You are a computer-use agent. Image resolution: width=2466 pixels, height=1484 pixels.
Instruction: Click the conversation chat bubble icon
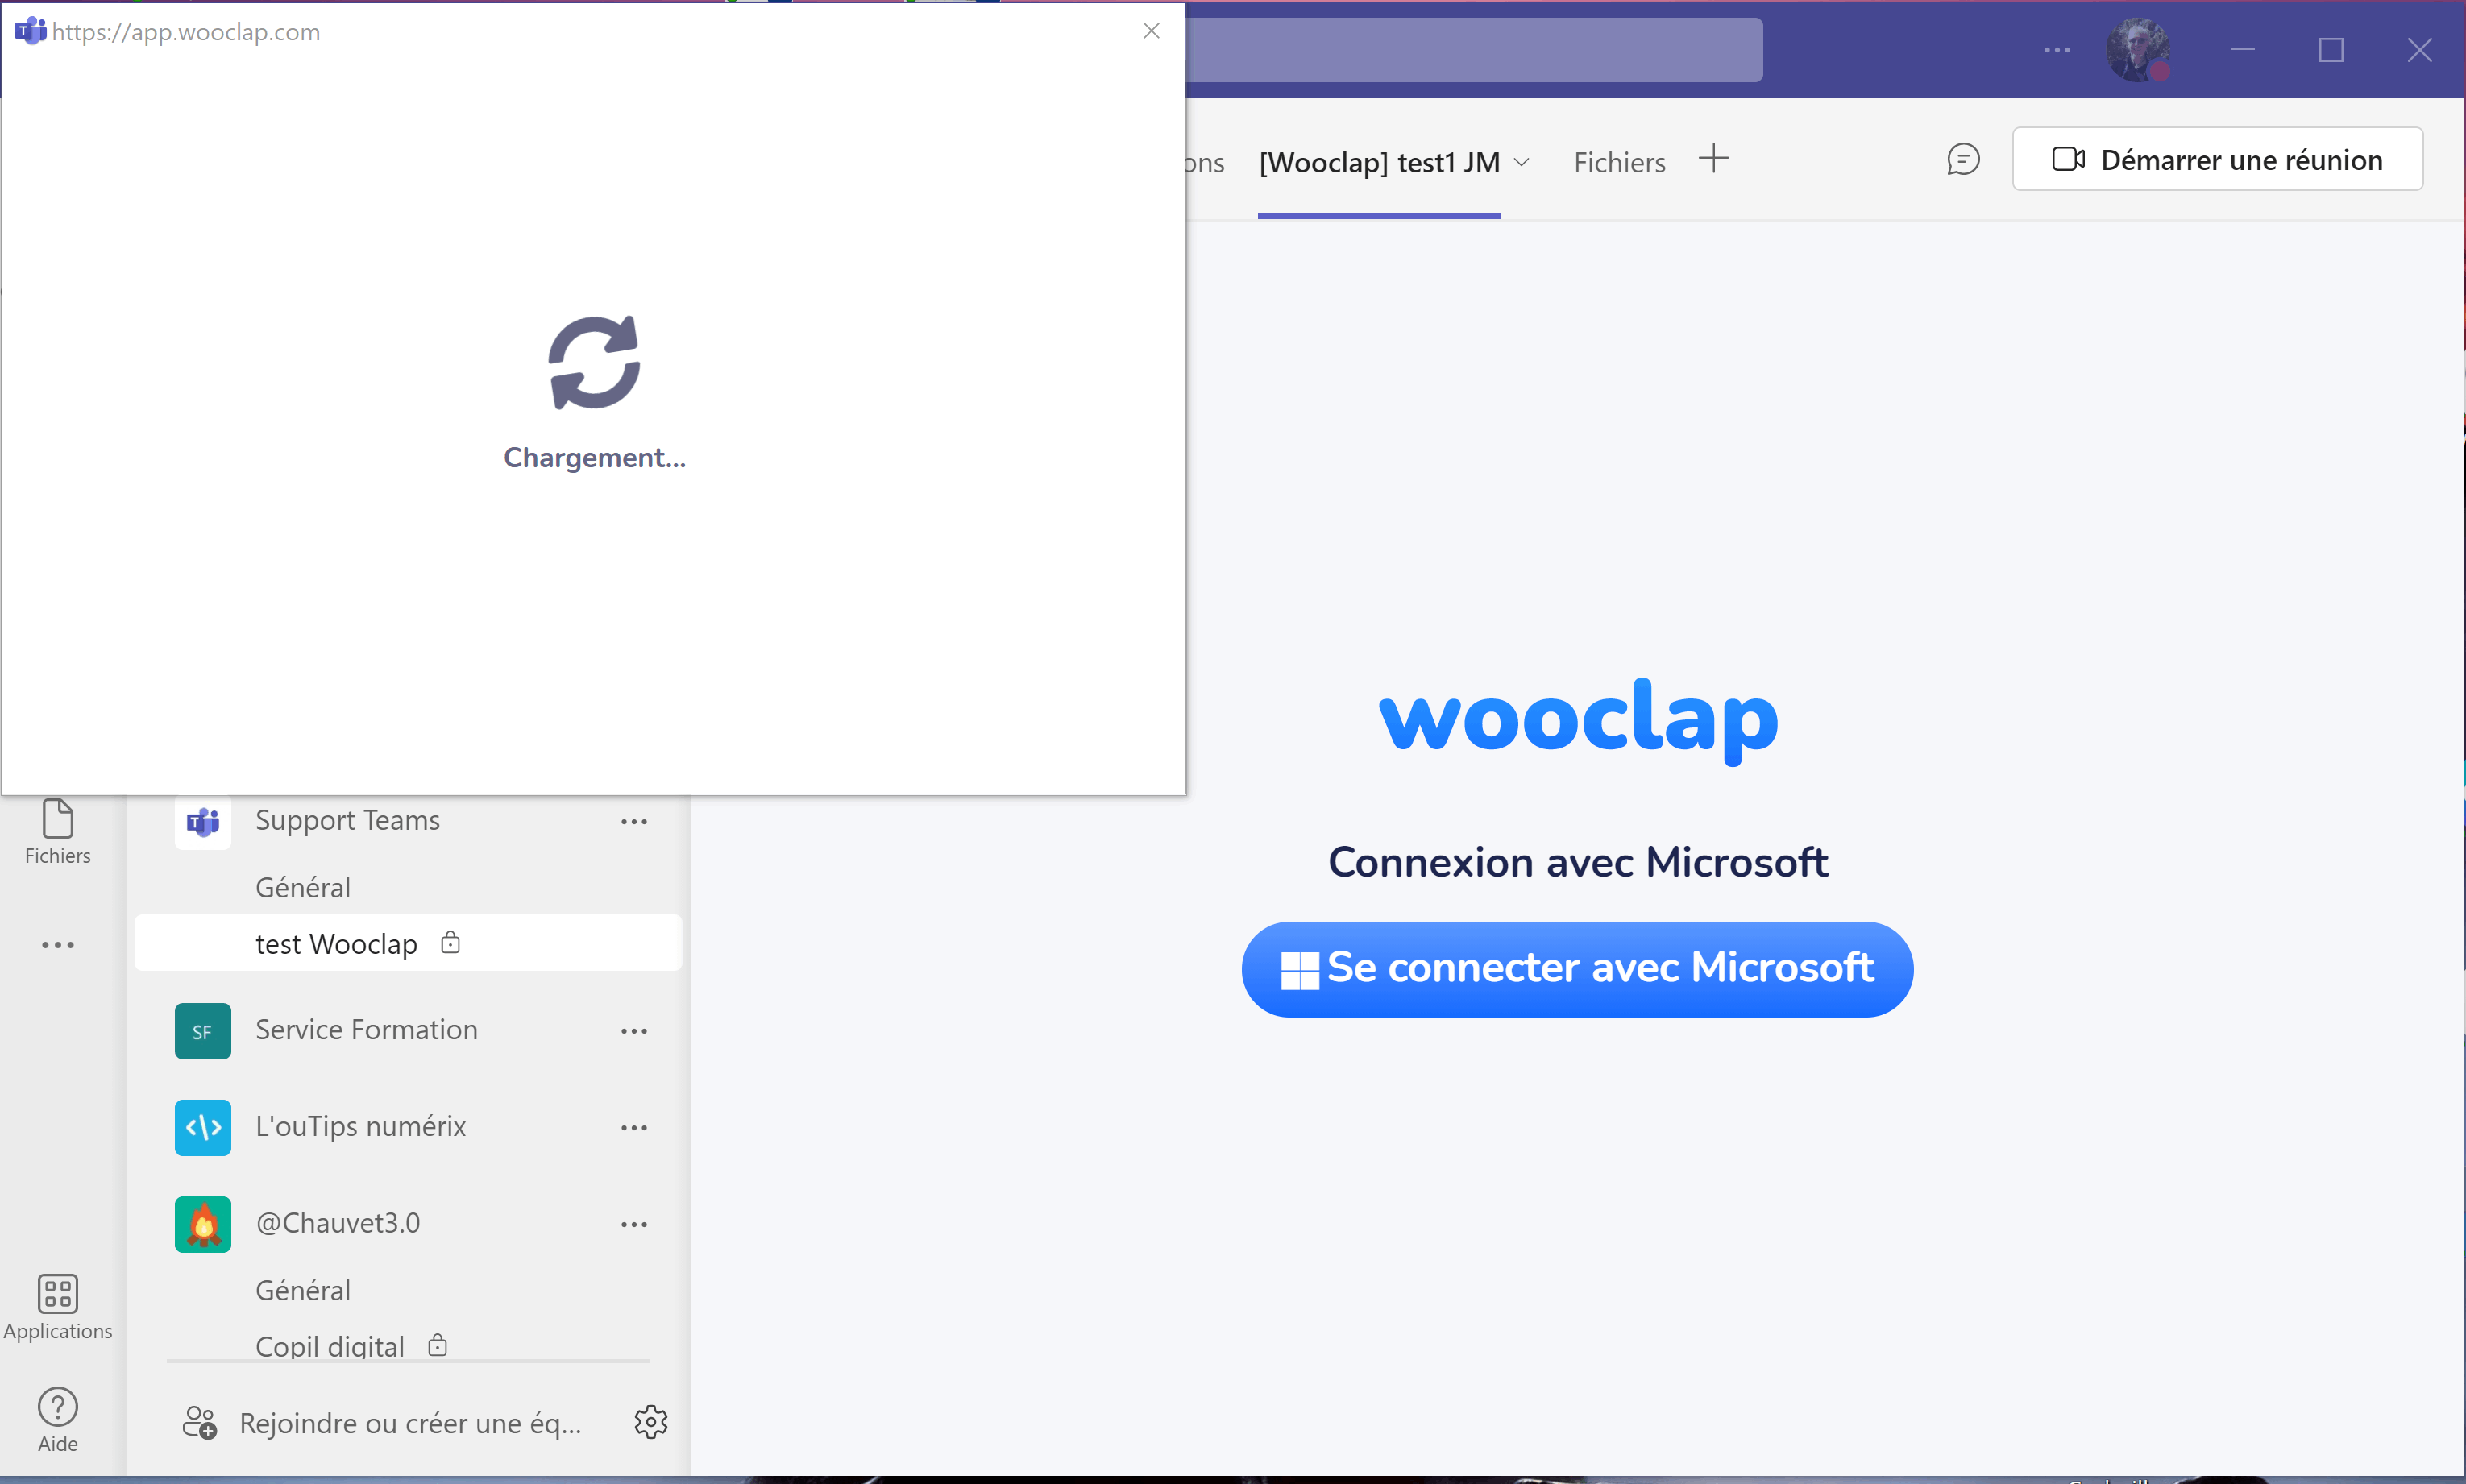(1962, 159)
